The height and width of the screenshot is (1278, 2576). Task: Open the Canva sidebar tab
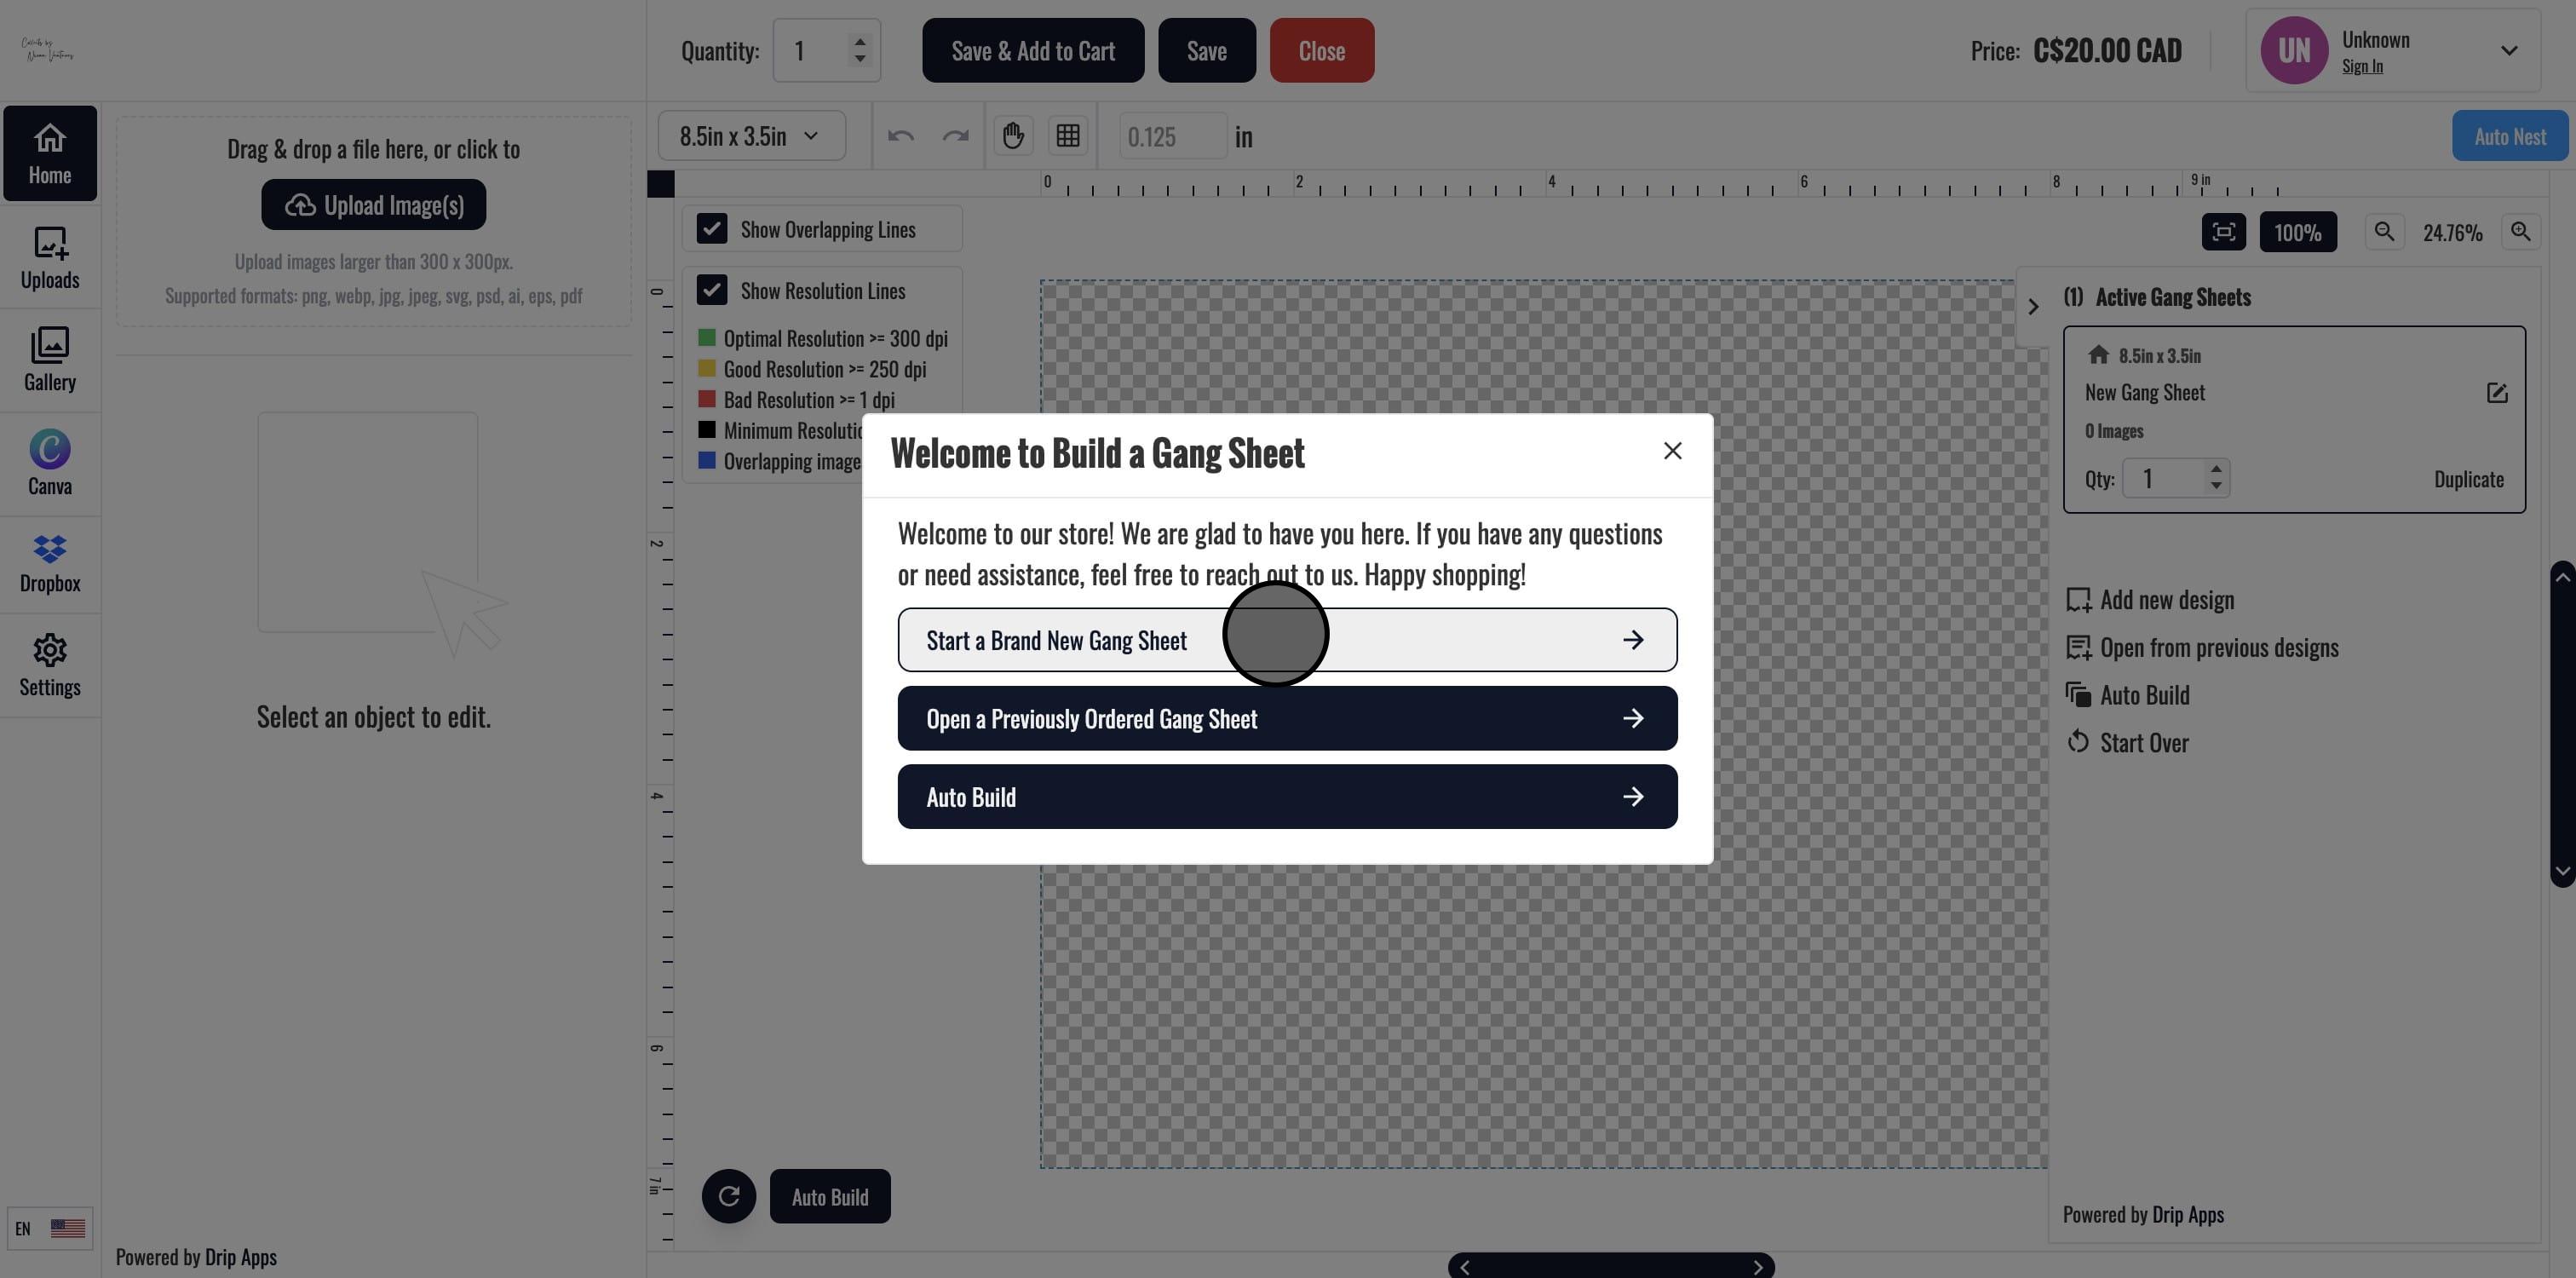(x=50, y=463)
